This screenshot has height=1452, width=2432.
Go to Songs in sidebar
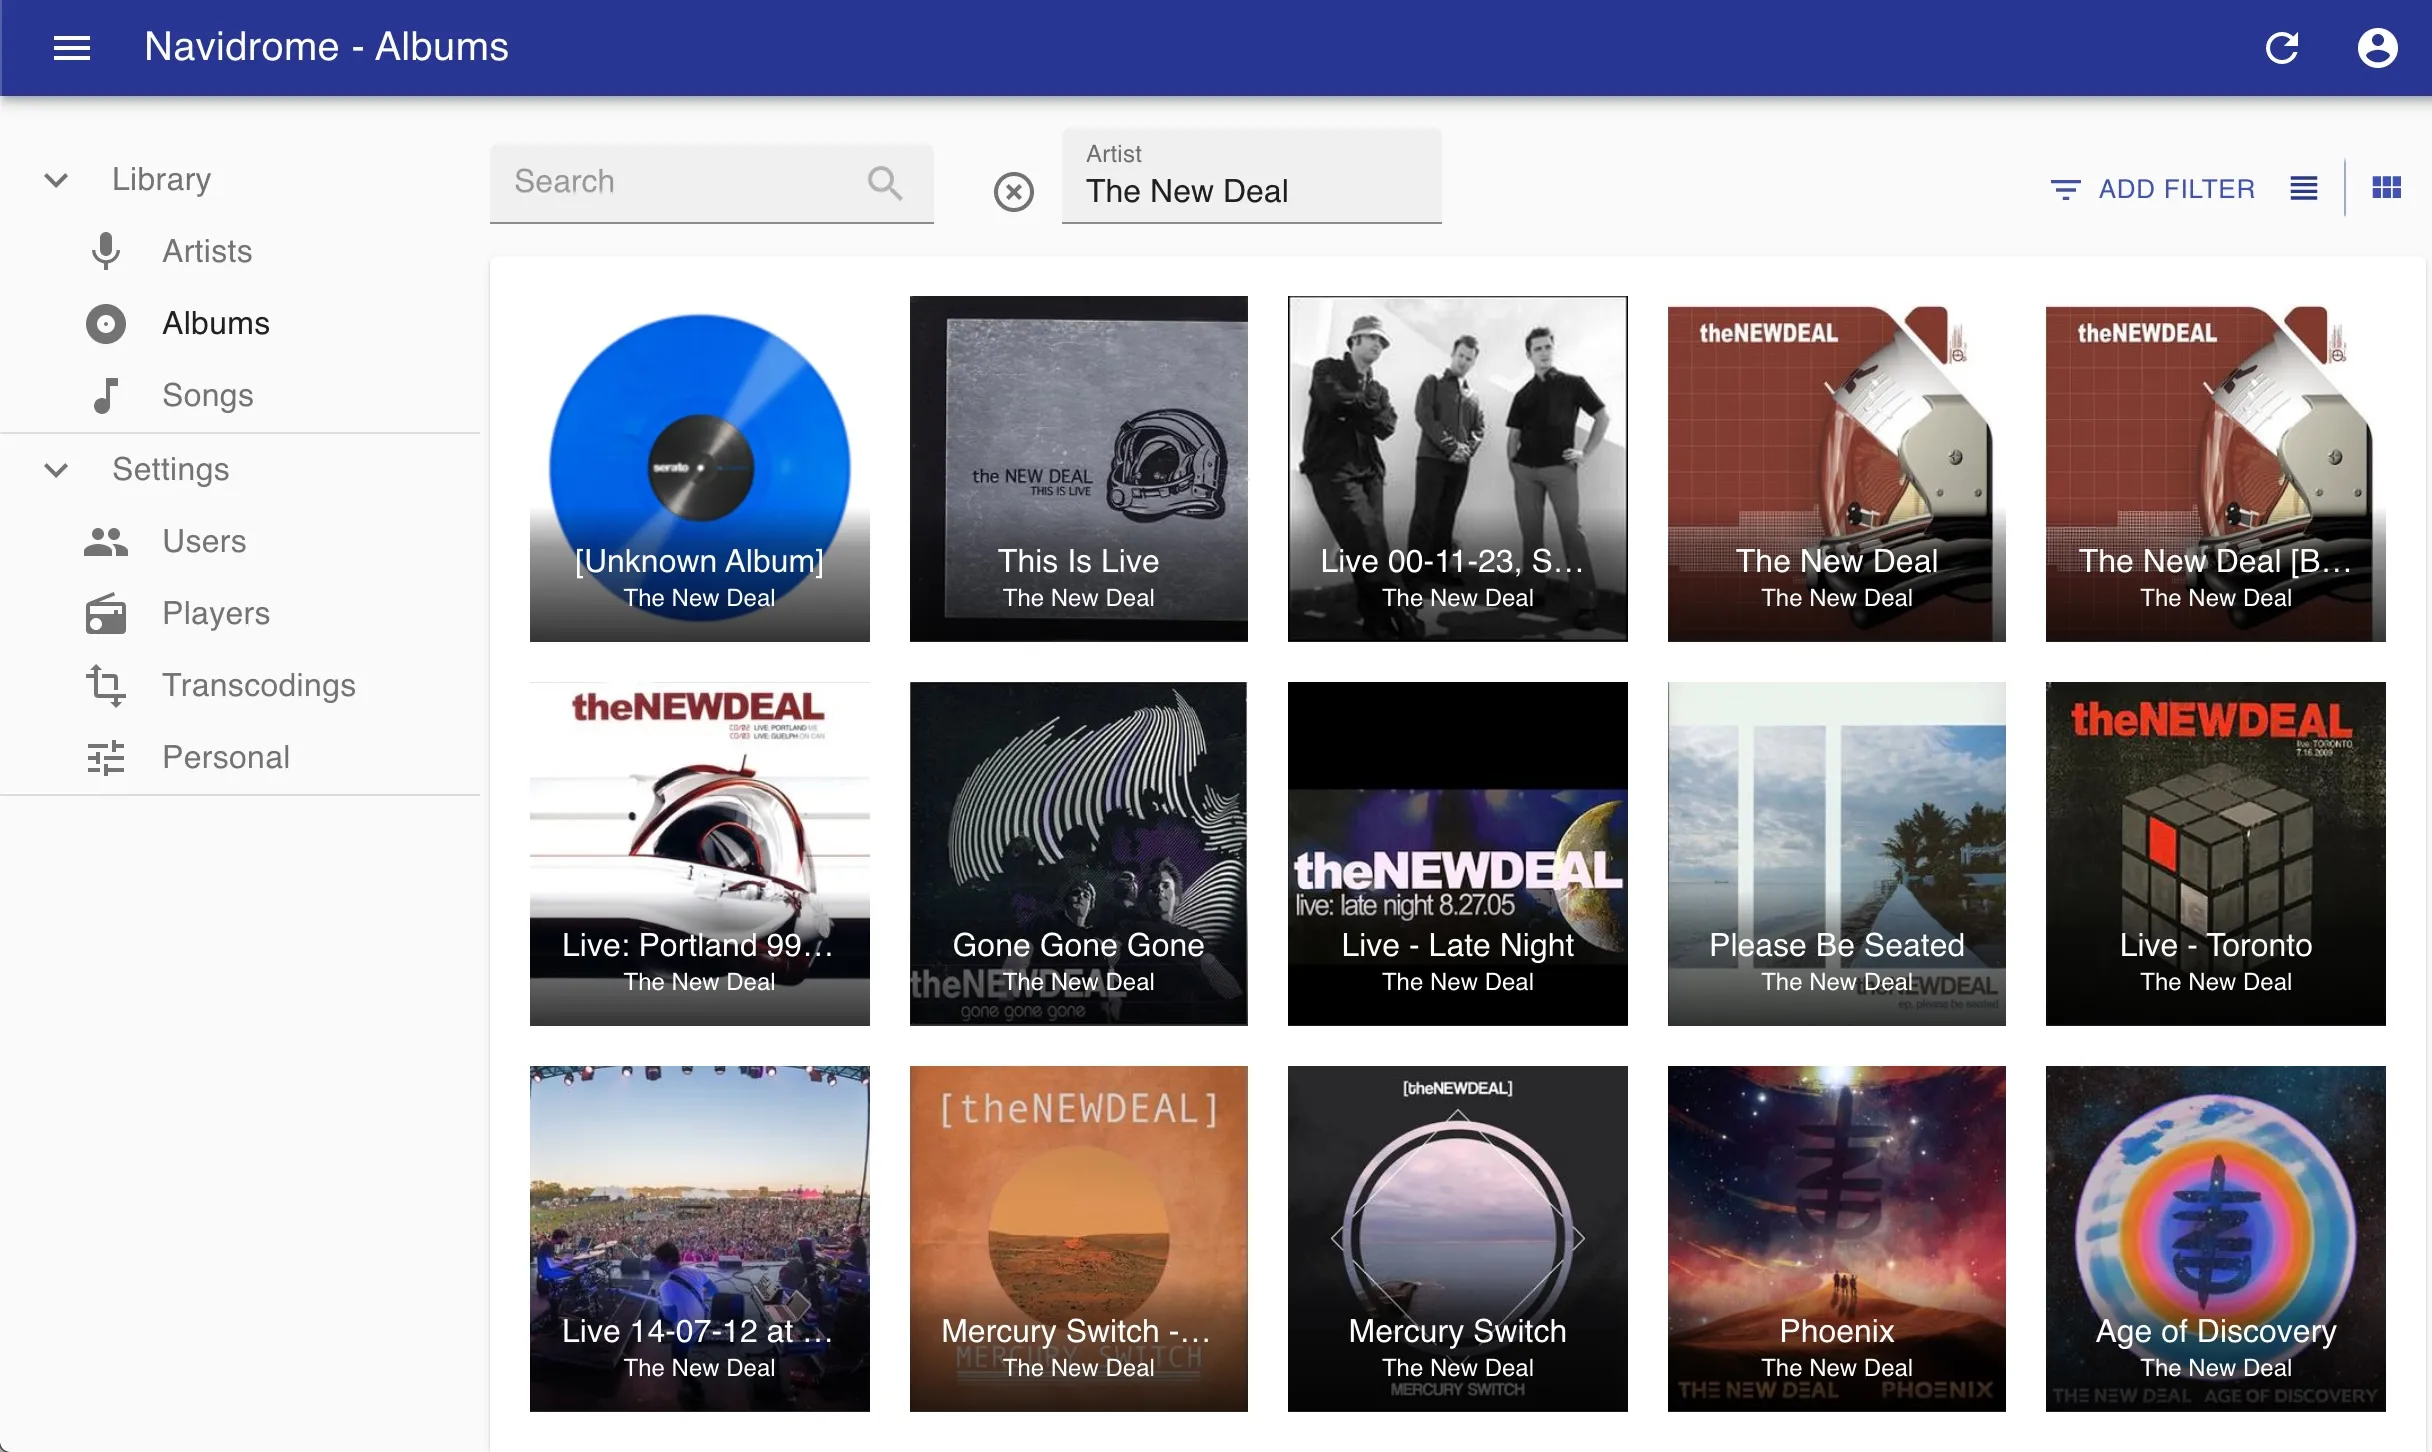[x=207, y=395]
